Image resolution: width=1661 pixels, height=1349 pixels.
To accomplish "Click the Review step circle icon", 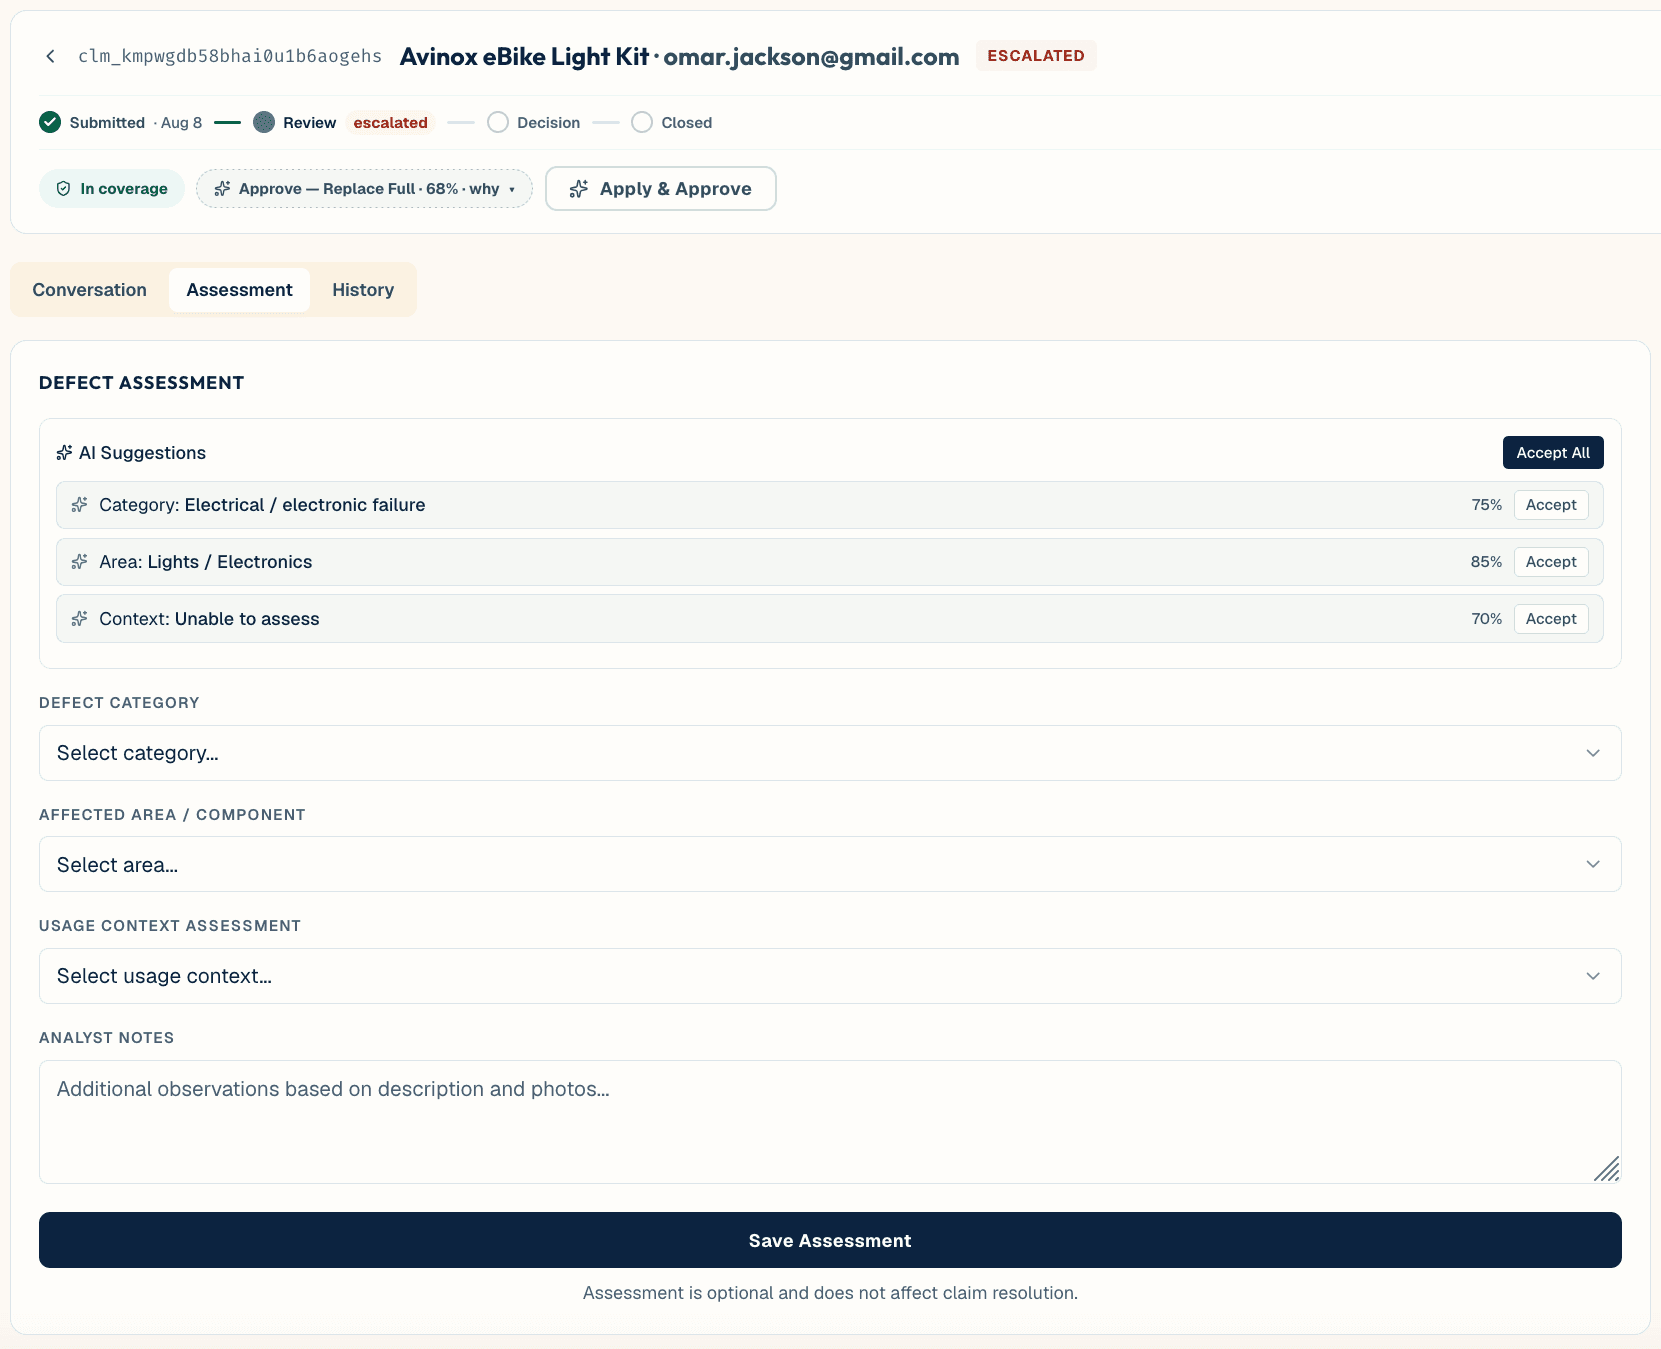I will pos(264,122).
